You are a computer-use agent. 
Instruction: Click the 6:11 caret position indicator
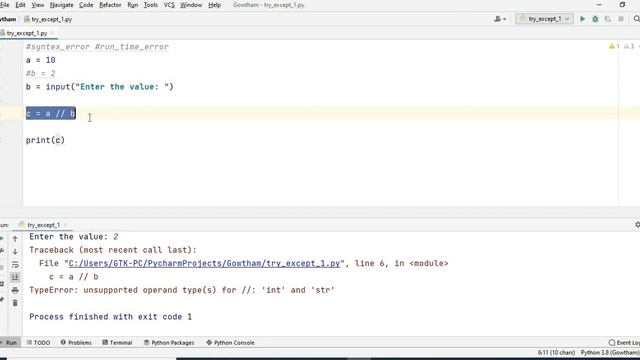click(556, 352)
